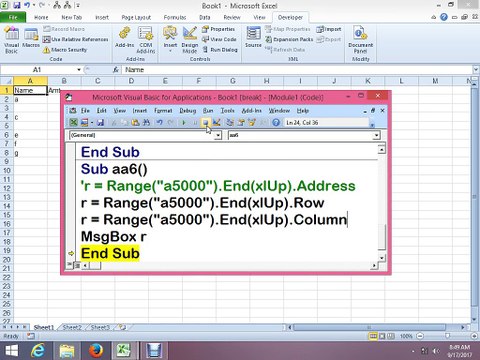Open the File backstage tab
Image resolution: width=480 pixels, height=360 pixels.
pos(13,17)
